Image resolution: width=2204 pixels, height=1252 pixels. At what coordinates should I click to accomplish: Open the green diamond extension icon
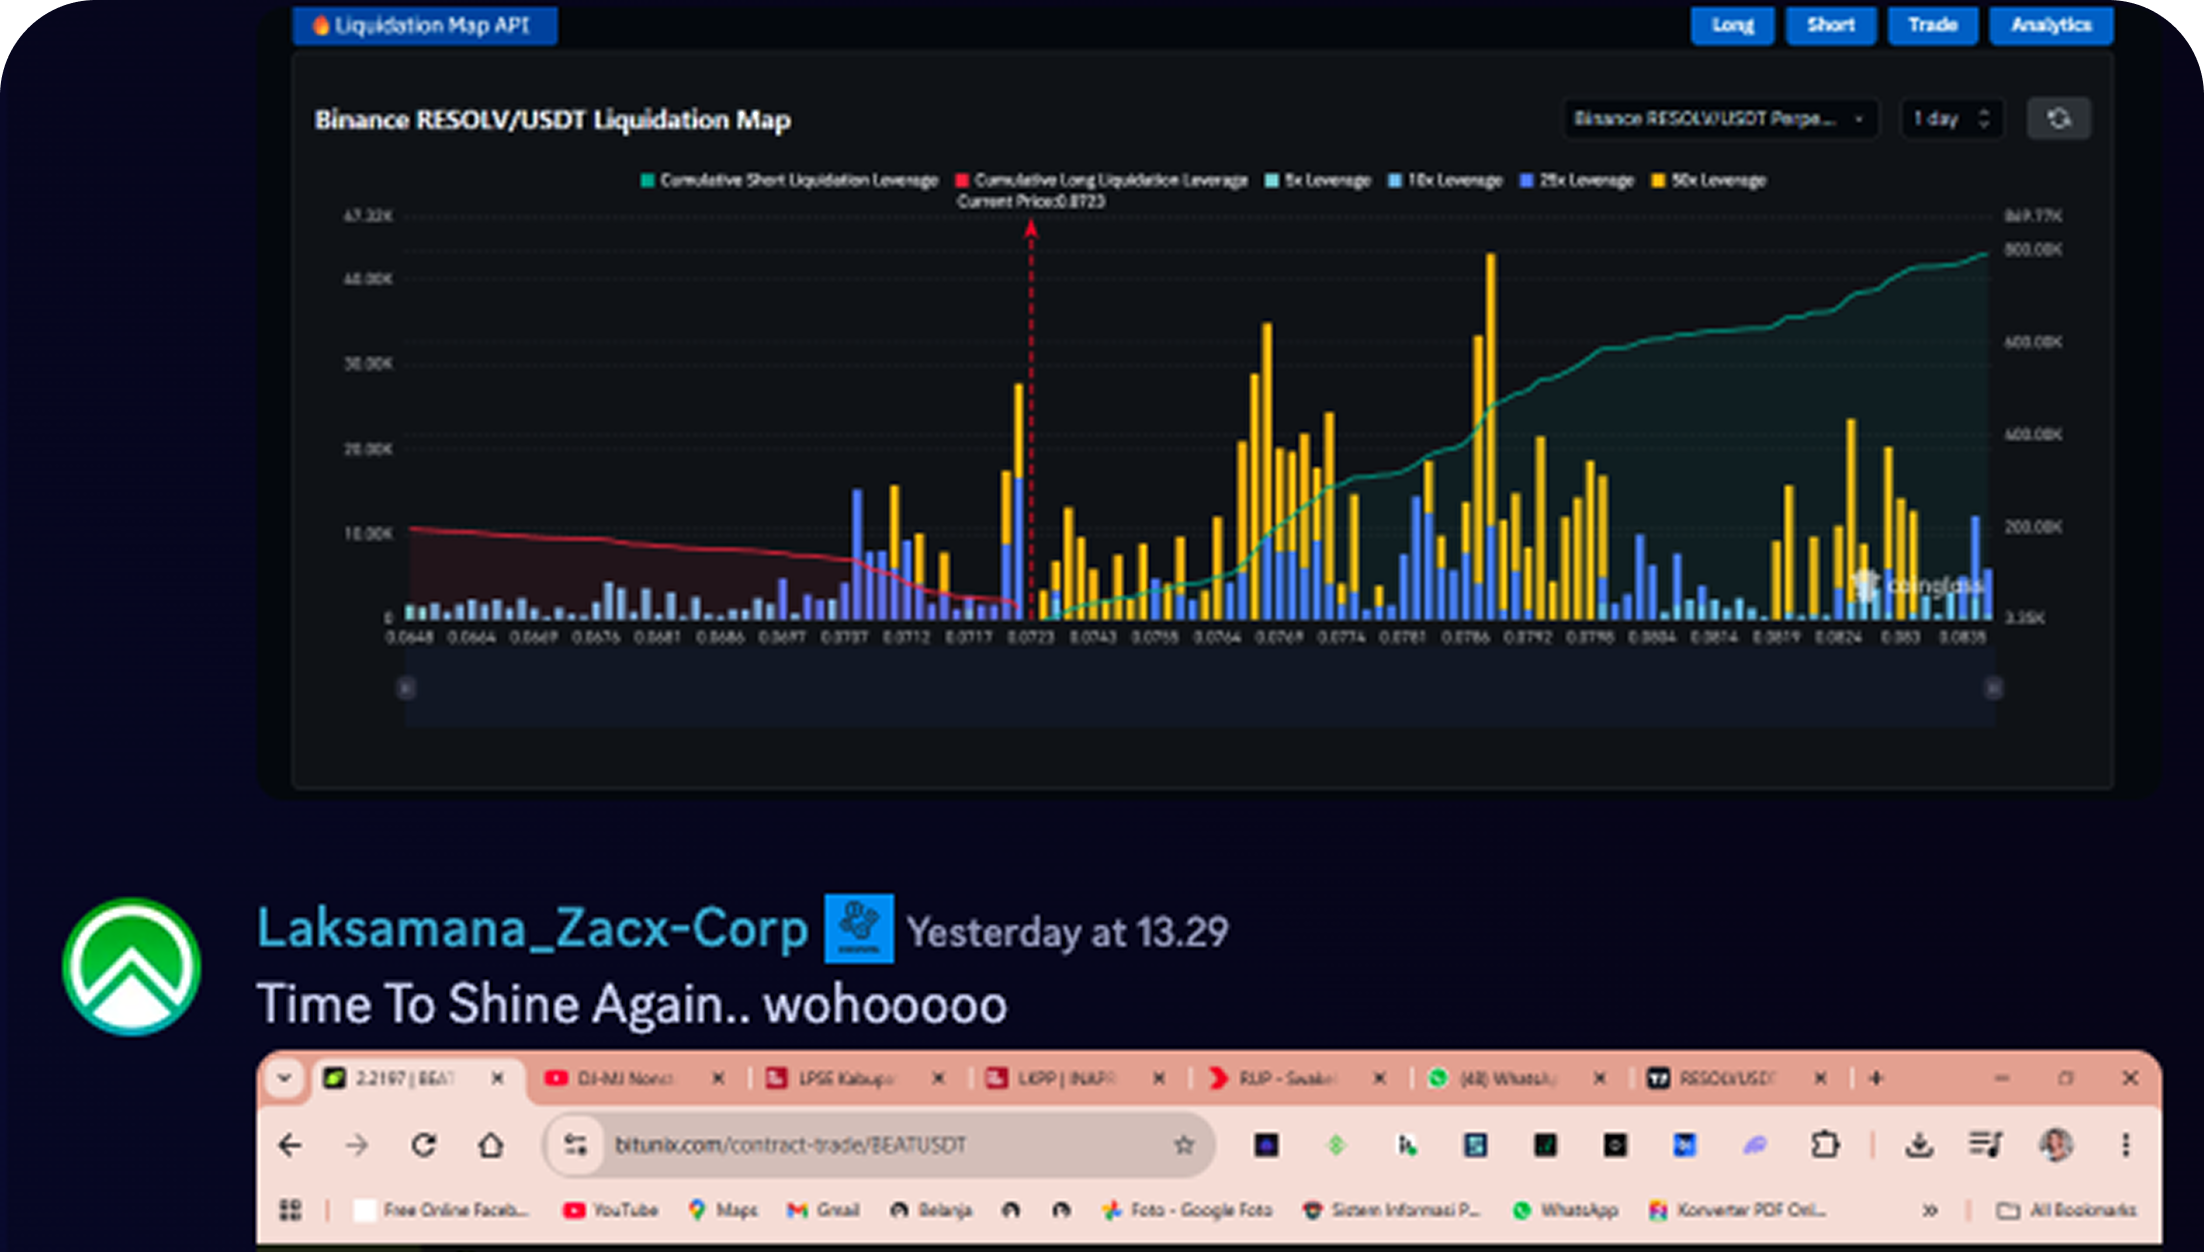tap(1337, 1144)
